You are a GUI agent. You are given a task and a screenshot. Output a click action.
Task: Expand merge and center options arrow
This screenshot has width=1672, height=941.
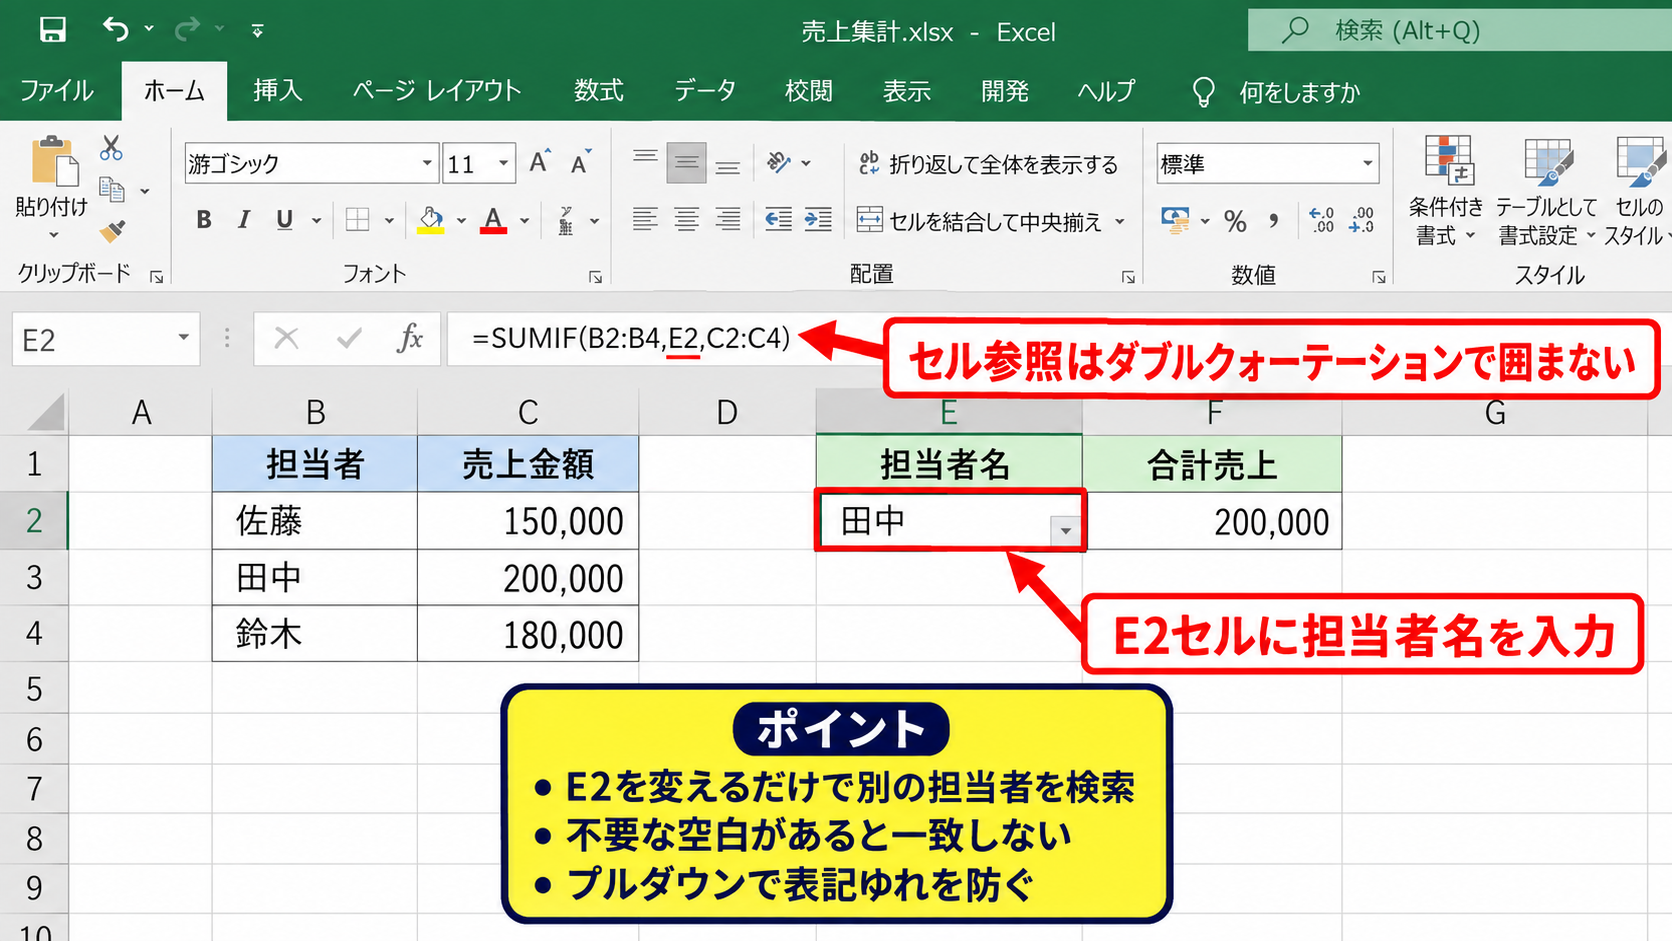[x=1120, y=221]
